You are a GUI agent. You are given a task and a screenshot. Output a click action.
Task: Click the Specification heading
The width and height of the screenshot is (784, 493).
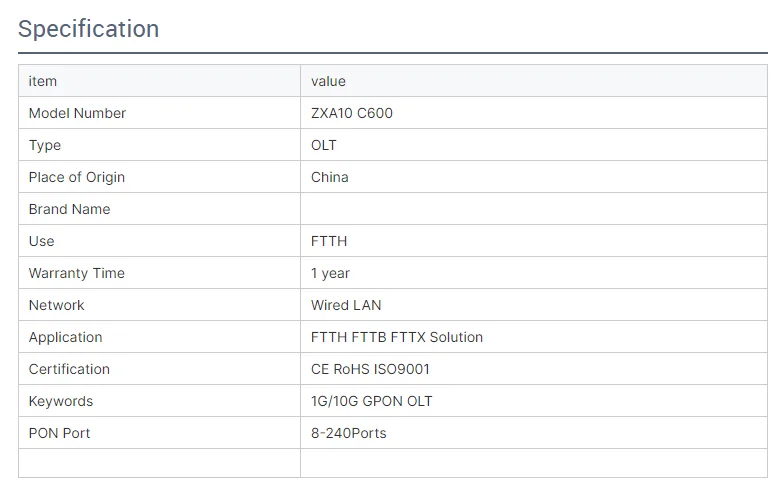coord(88,29)
